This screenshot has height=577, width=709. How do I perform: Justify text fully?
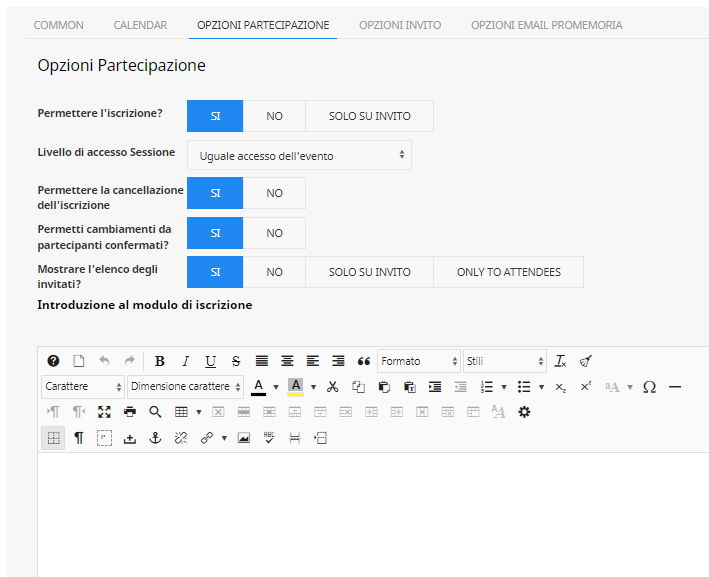click(261, 361)
